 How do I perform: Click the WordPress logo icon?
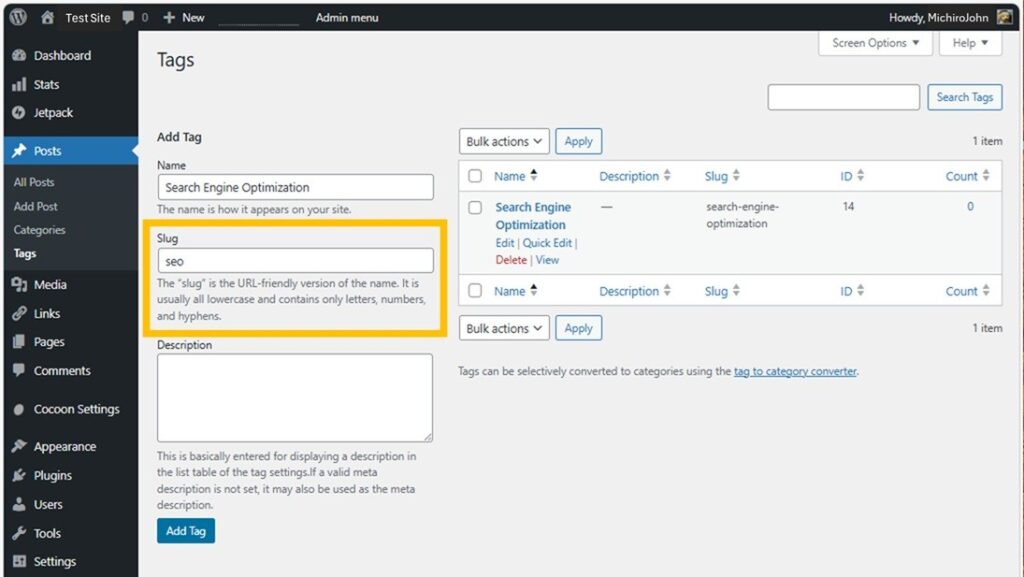(19, 17)
